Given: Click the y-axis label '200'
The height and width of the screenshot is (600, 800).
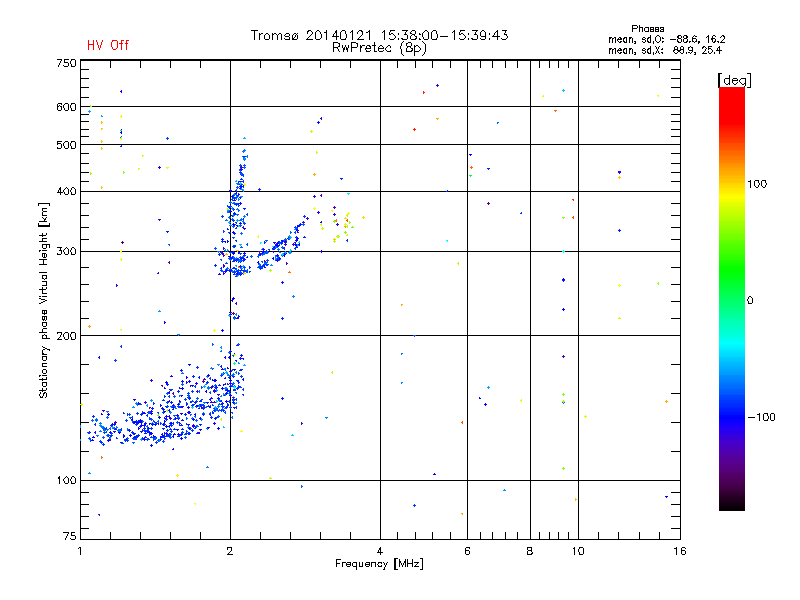Looking at the screenshot, I should coord(66,336).
